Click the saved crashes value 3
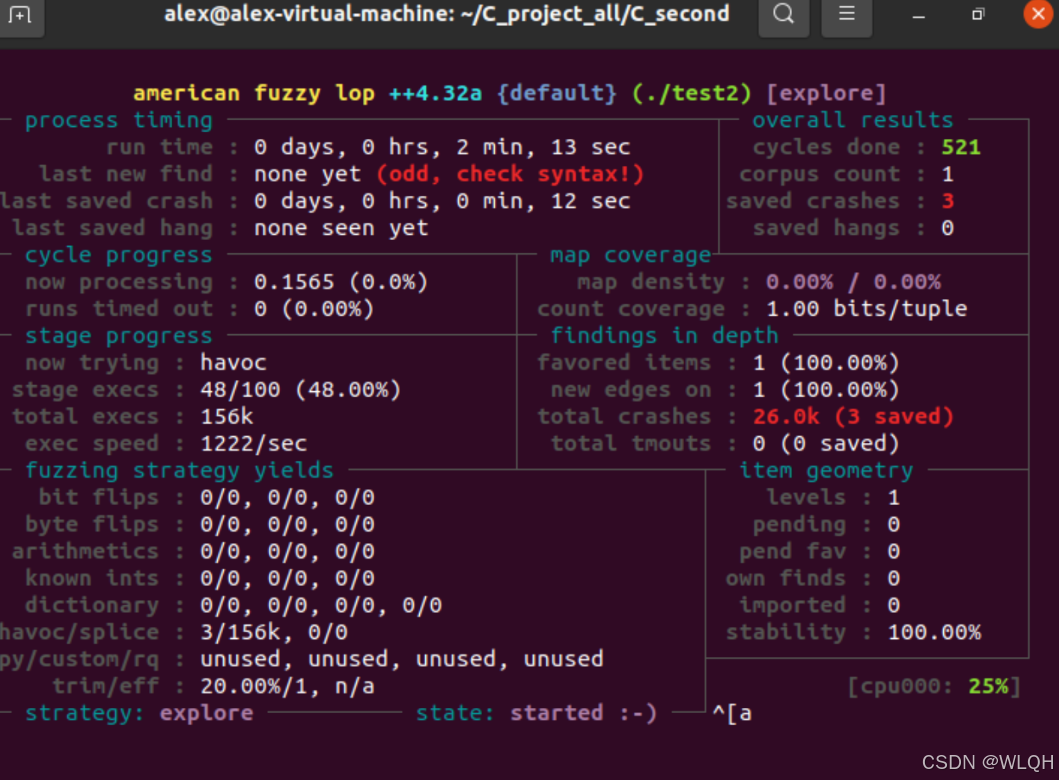 click(948, 201)
